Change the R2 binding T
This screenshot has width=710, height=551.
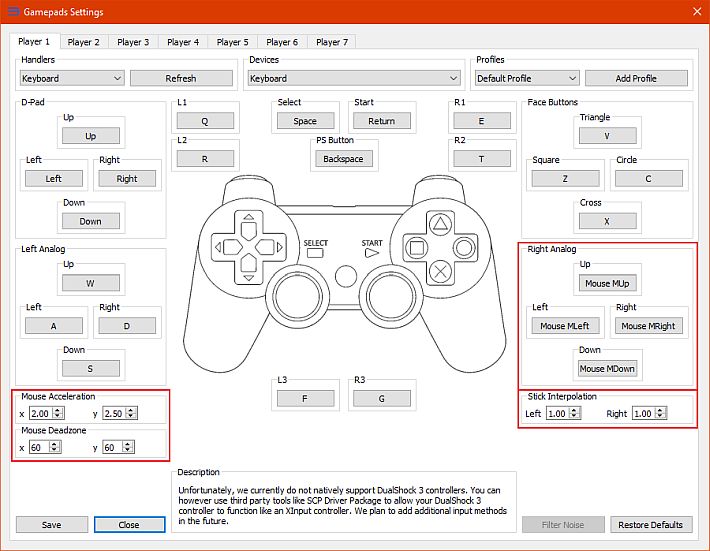click(x=482, y=159)
